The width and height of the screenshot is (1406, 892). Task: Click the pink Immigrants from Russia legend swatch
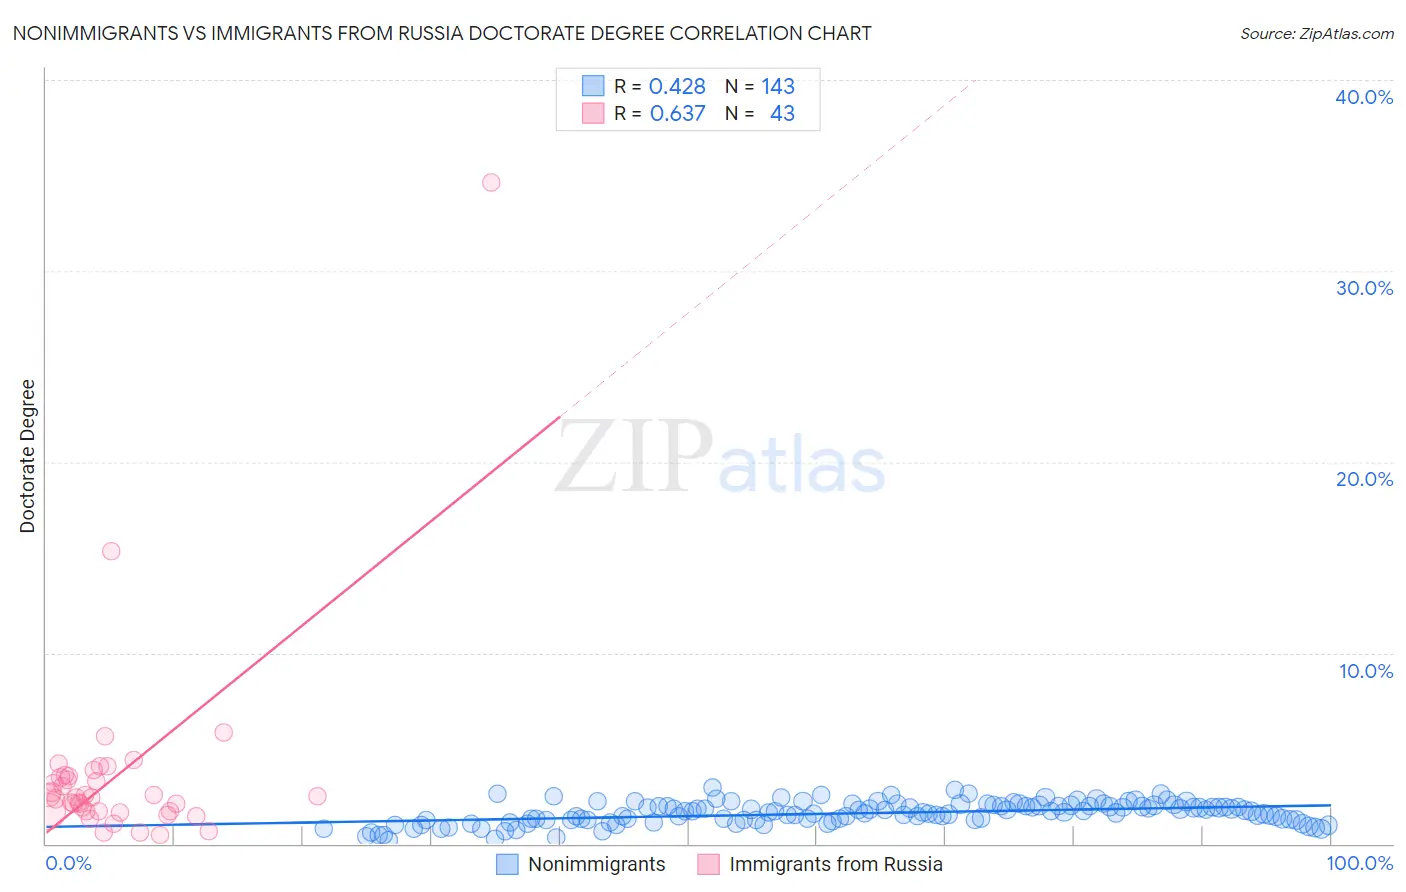[709, 864]
